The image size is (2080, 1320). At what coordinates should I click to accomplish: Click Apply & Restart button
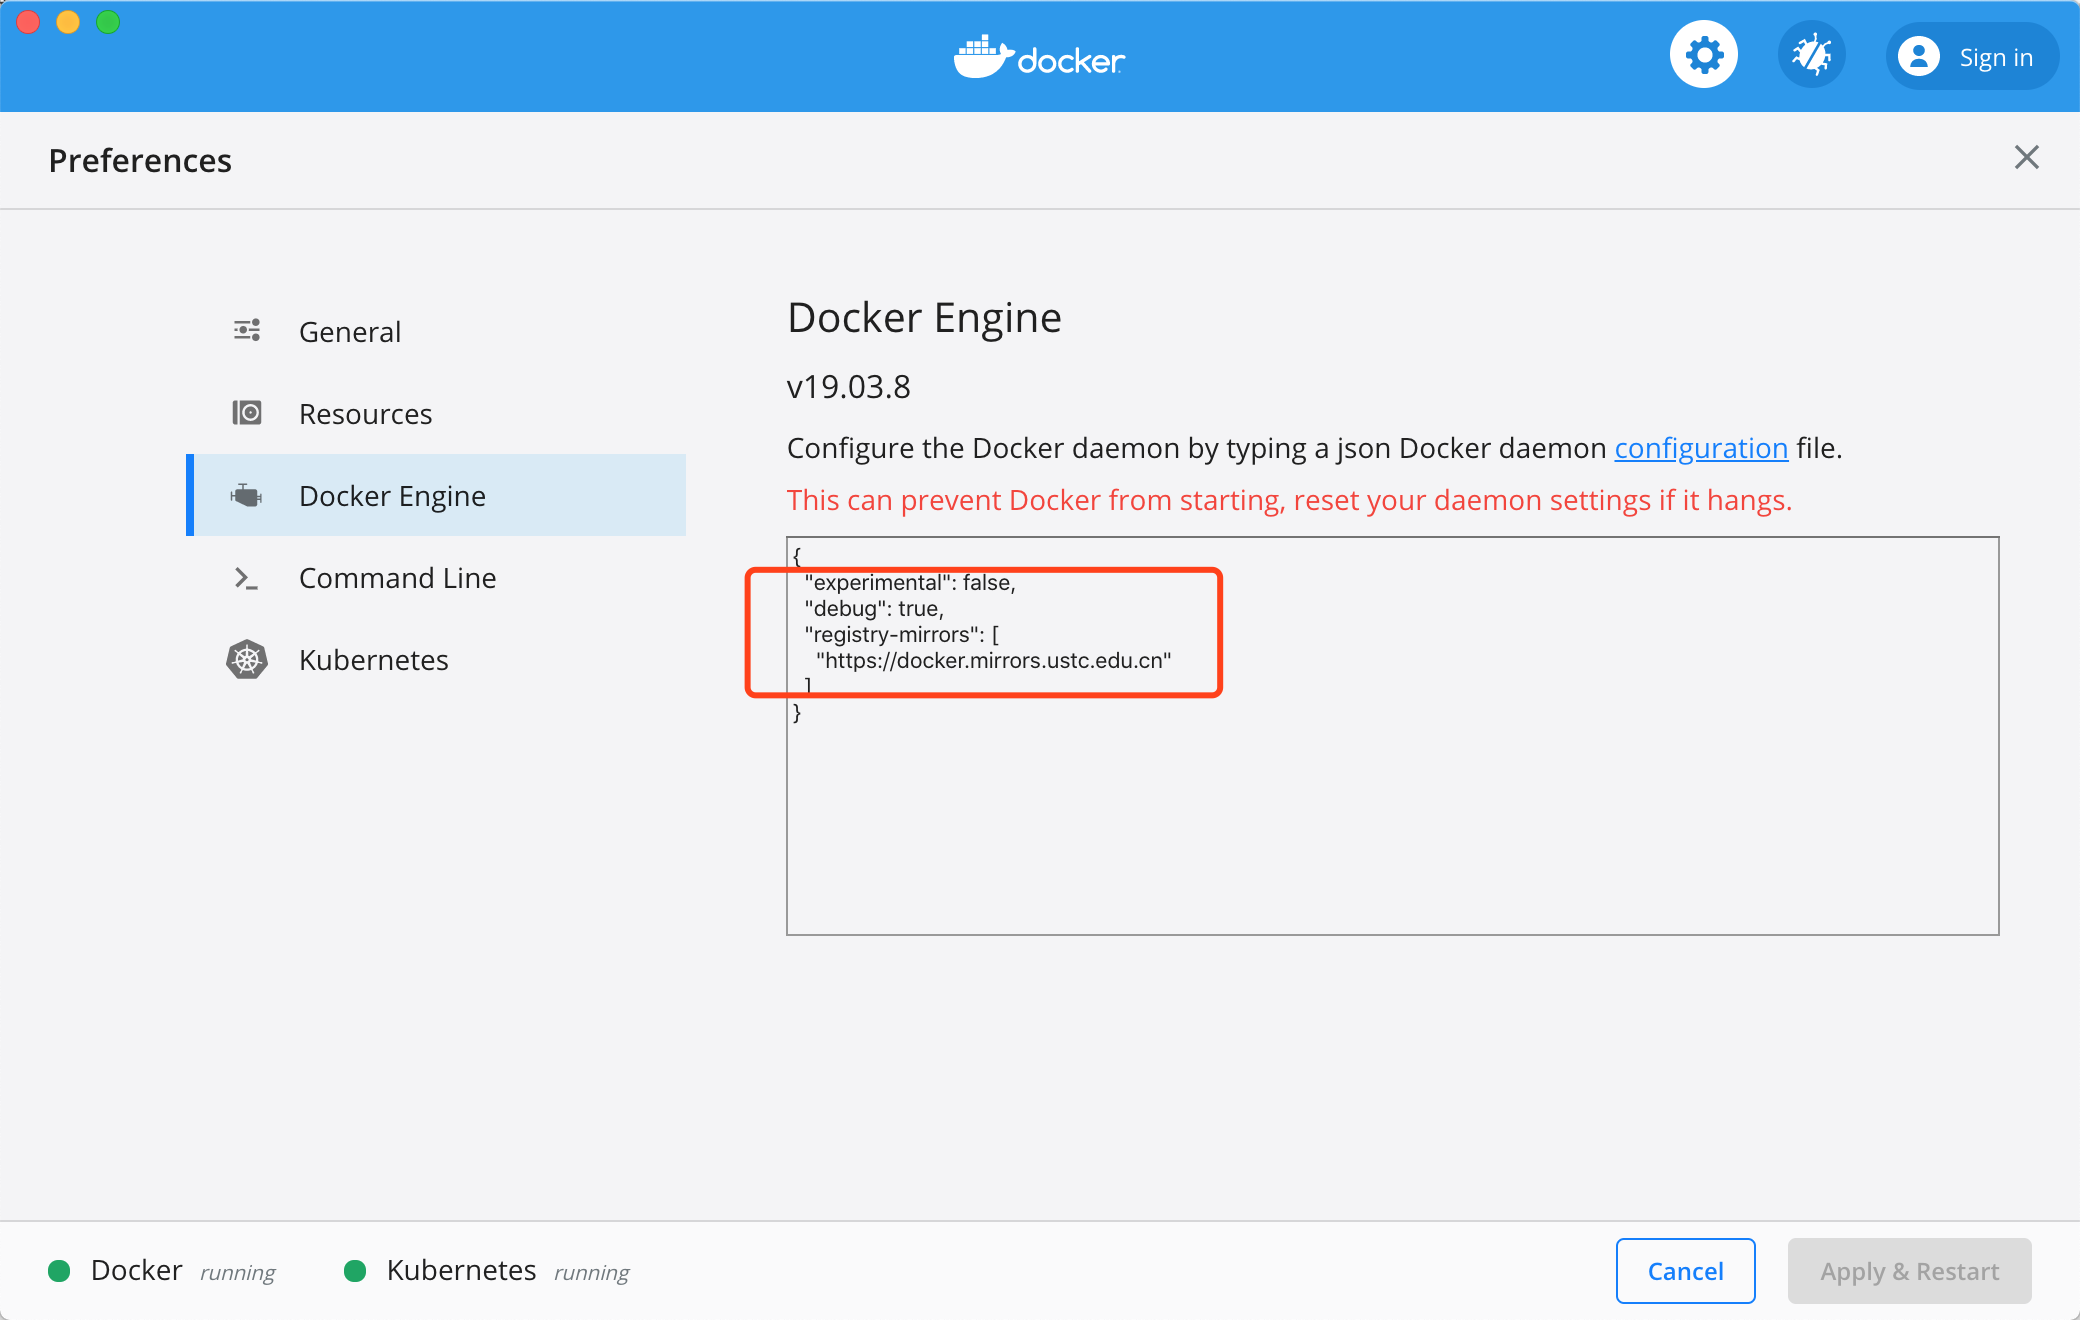[x=1909, y=1271]
